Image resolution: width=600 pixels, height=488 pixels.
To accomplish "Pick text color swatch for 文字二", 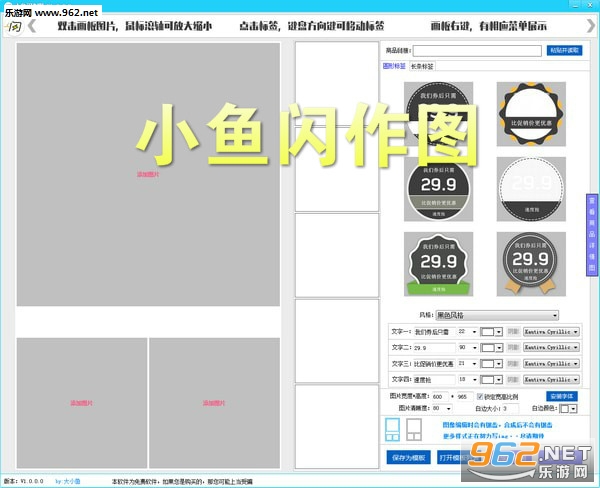I will tap(491, 348).
